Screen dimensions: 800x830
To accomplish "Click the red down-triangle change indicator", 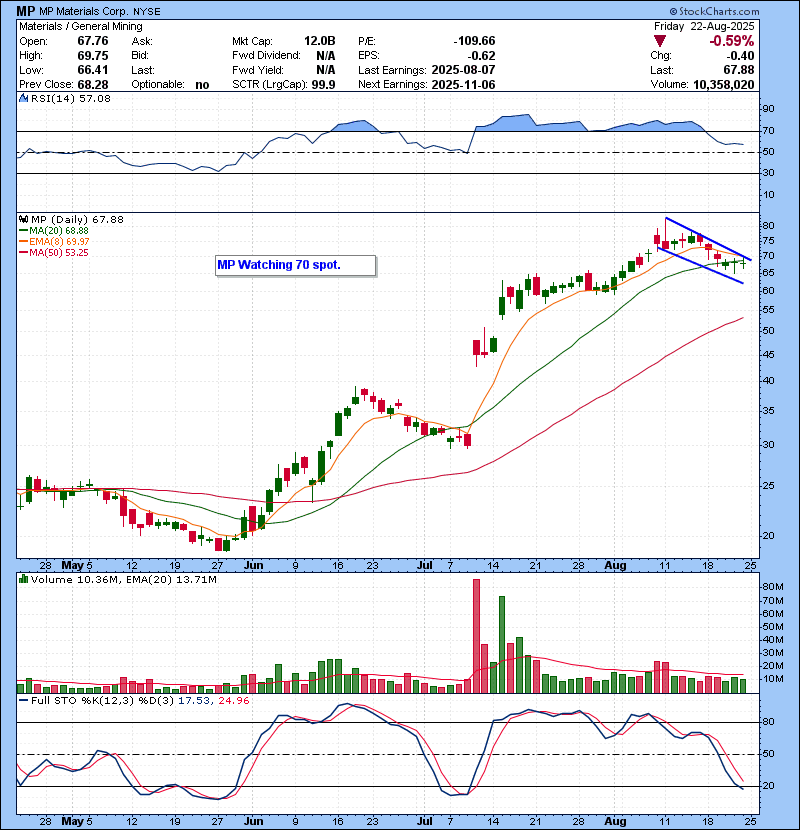I will click(660, 41).
